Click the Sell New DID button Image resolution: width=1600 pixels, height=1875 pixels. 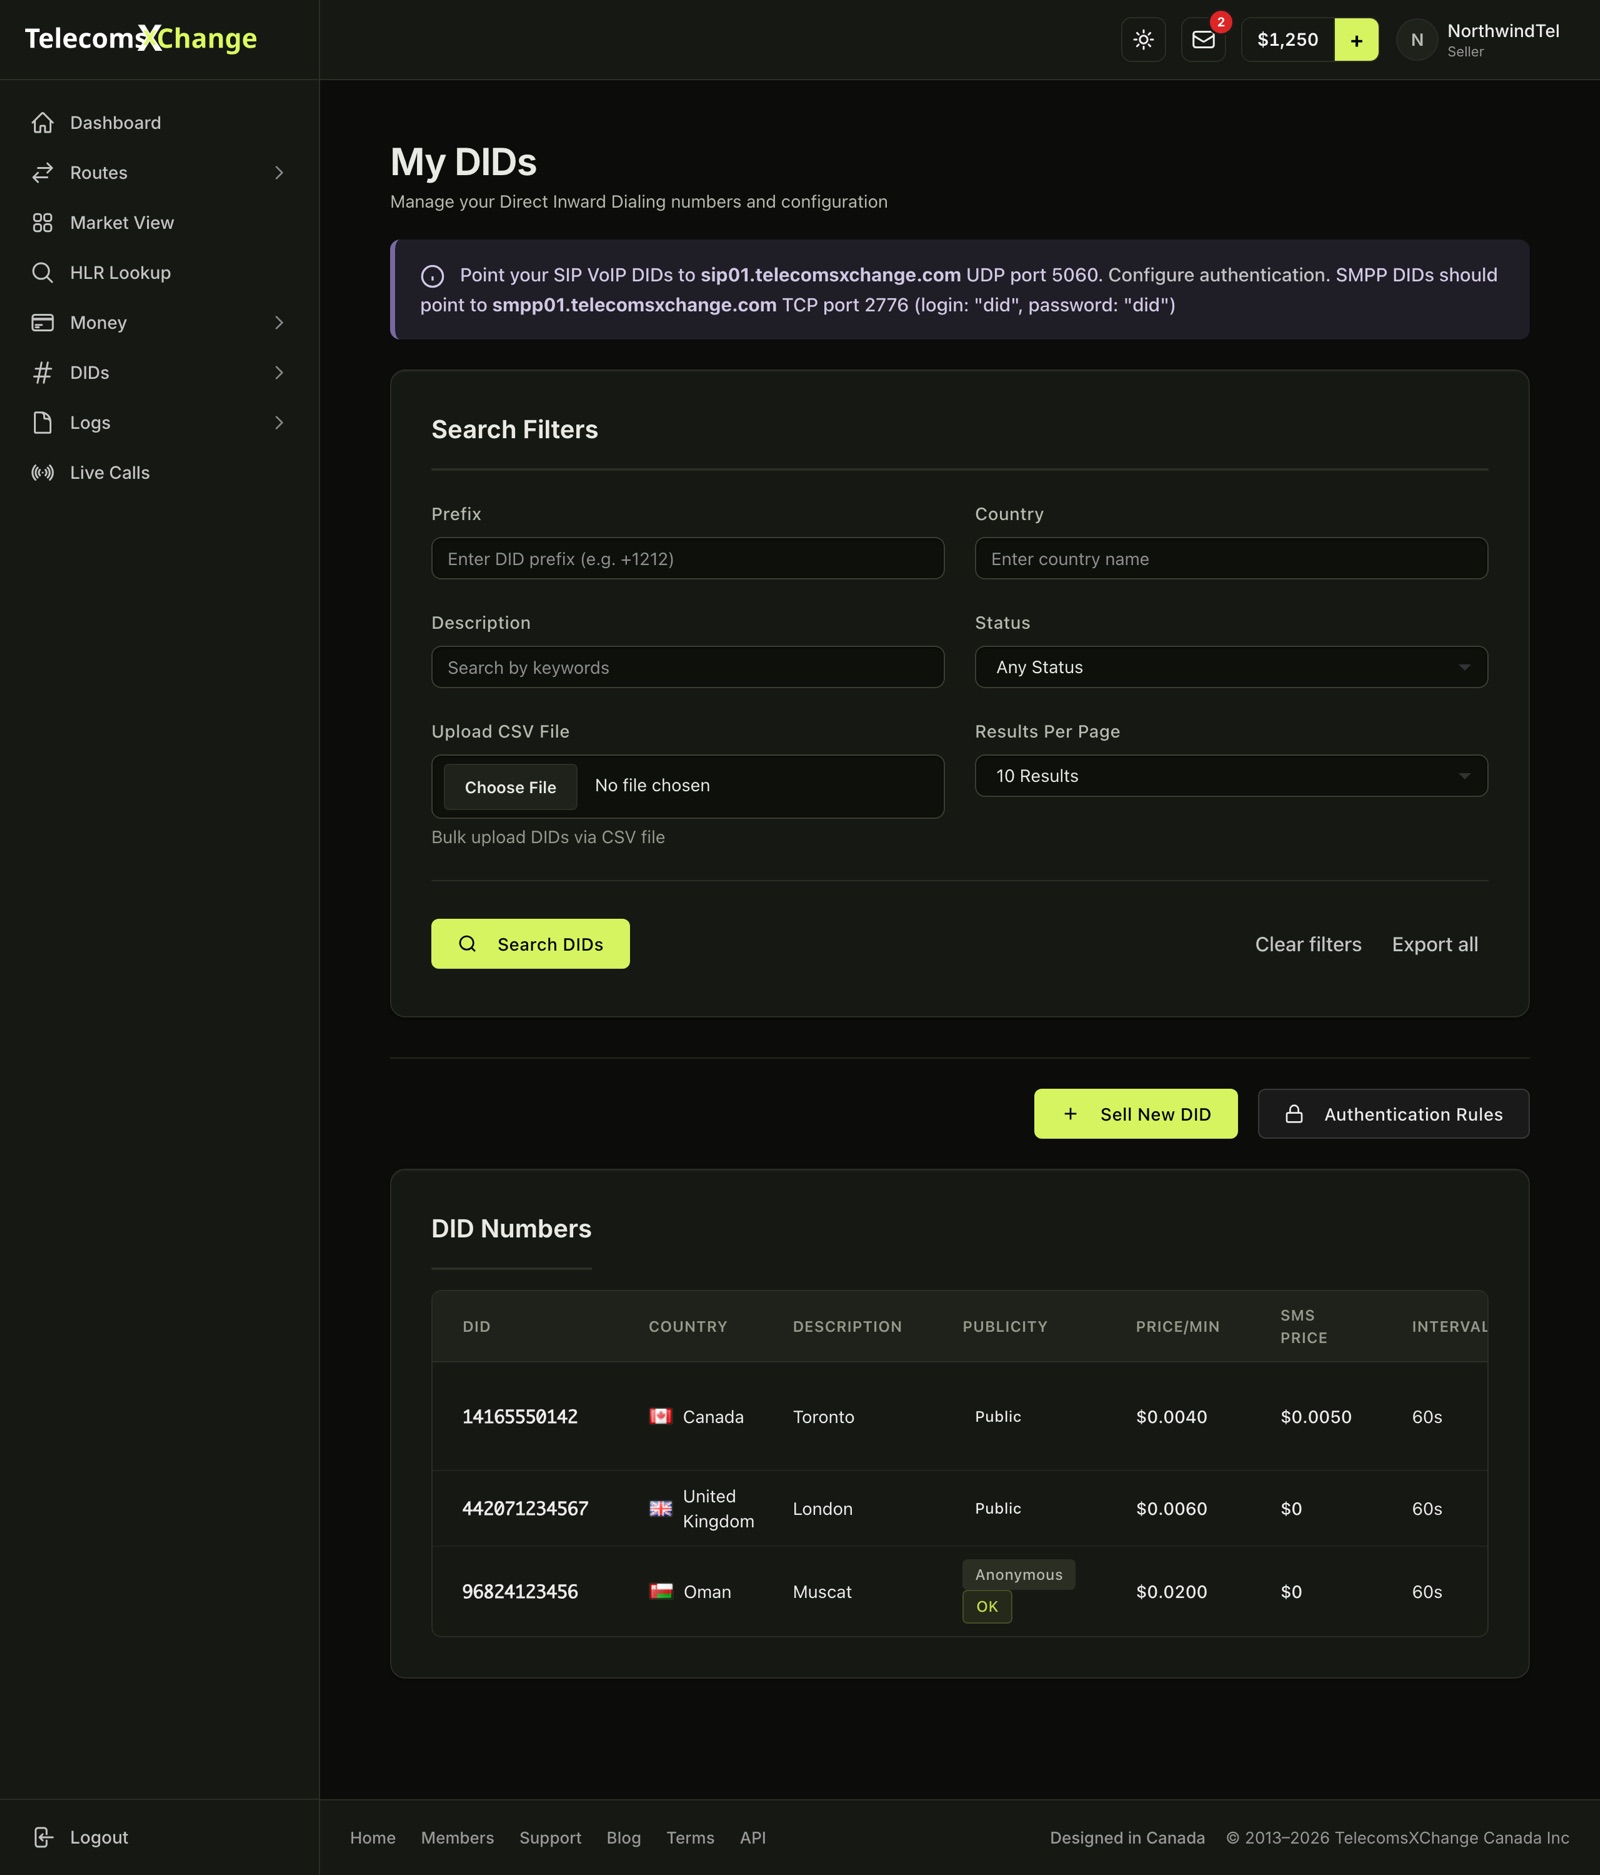coord(1135,1114)
